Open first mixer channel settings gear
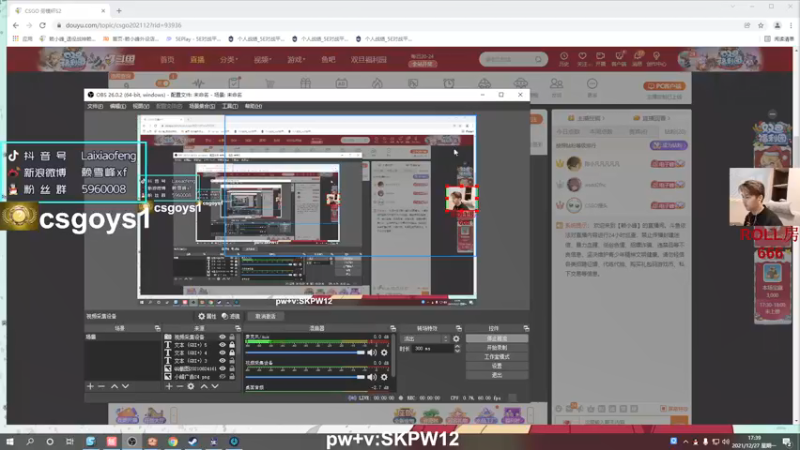The height and width of the screenshot is (450, 800). coord(384,353)
